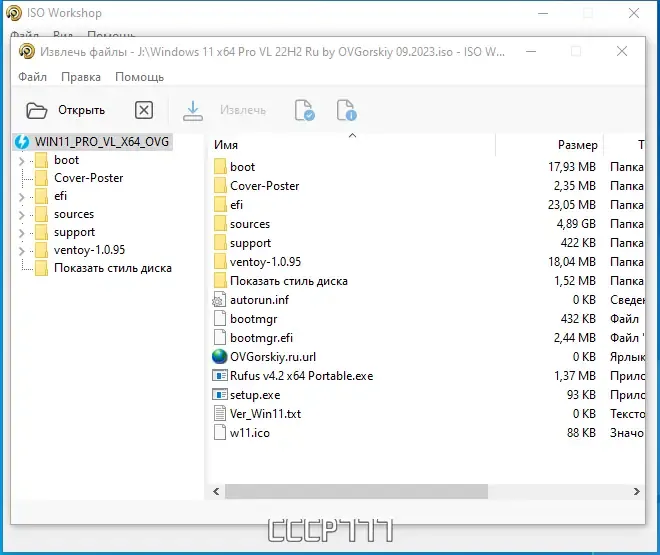Screen dimensions: 660x555
Task: Click the horizontal scrollbar thumb
Action: tap(357, 491)
